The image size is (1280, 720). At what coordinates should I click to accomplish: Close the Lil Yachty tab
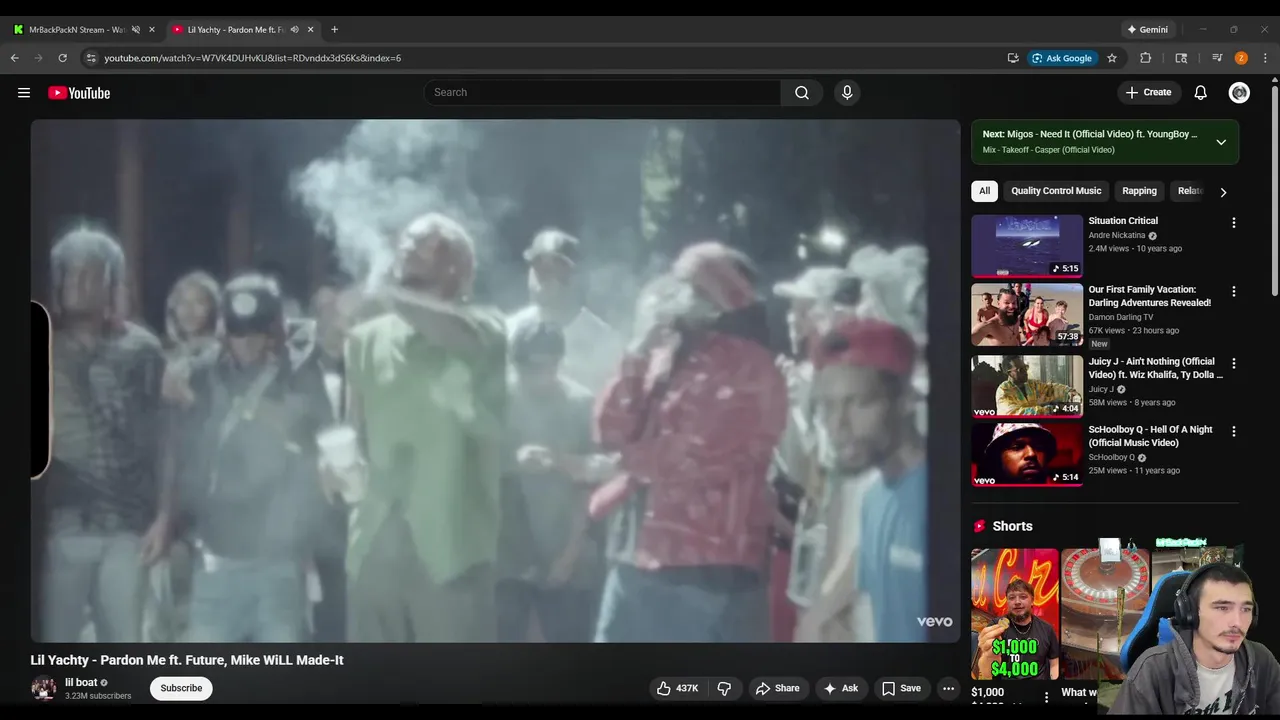coord(310,30)
